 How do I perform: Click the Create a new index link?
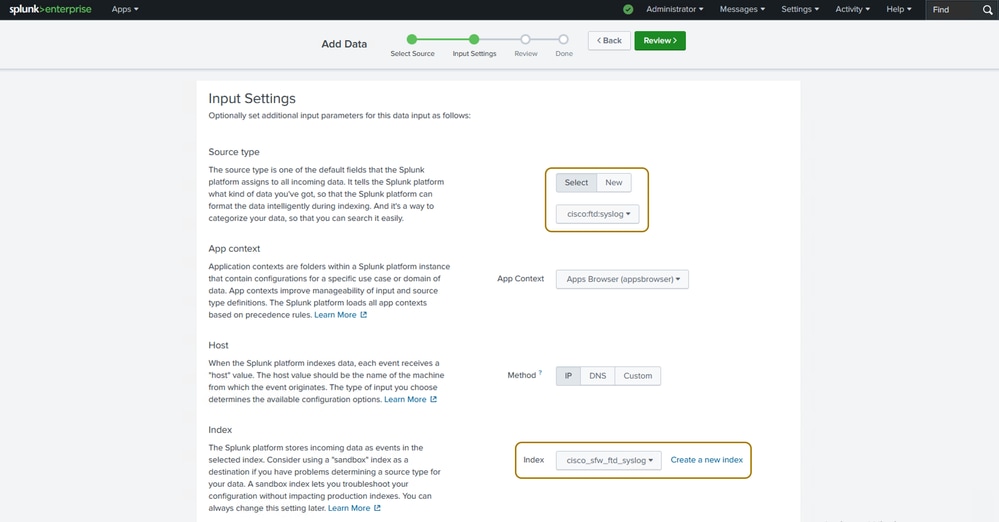[x=707, y=460]
